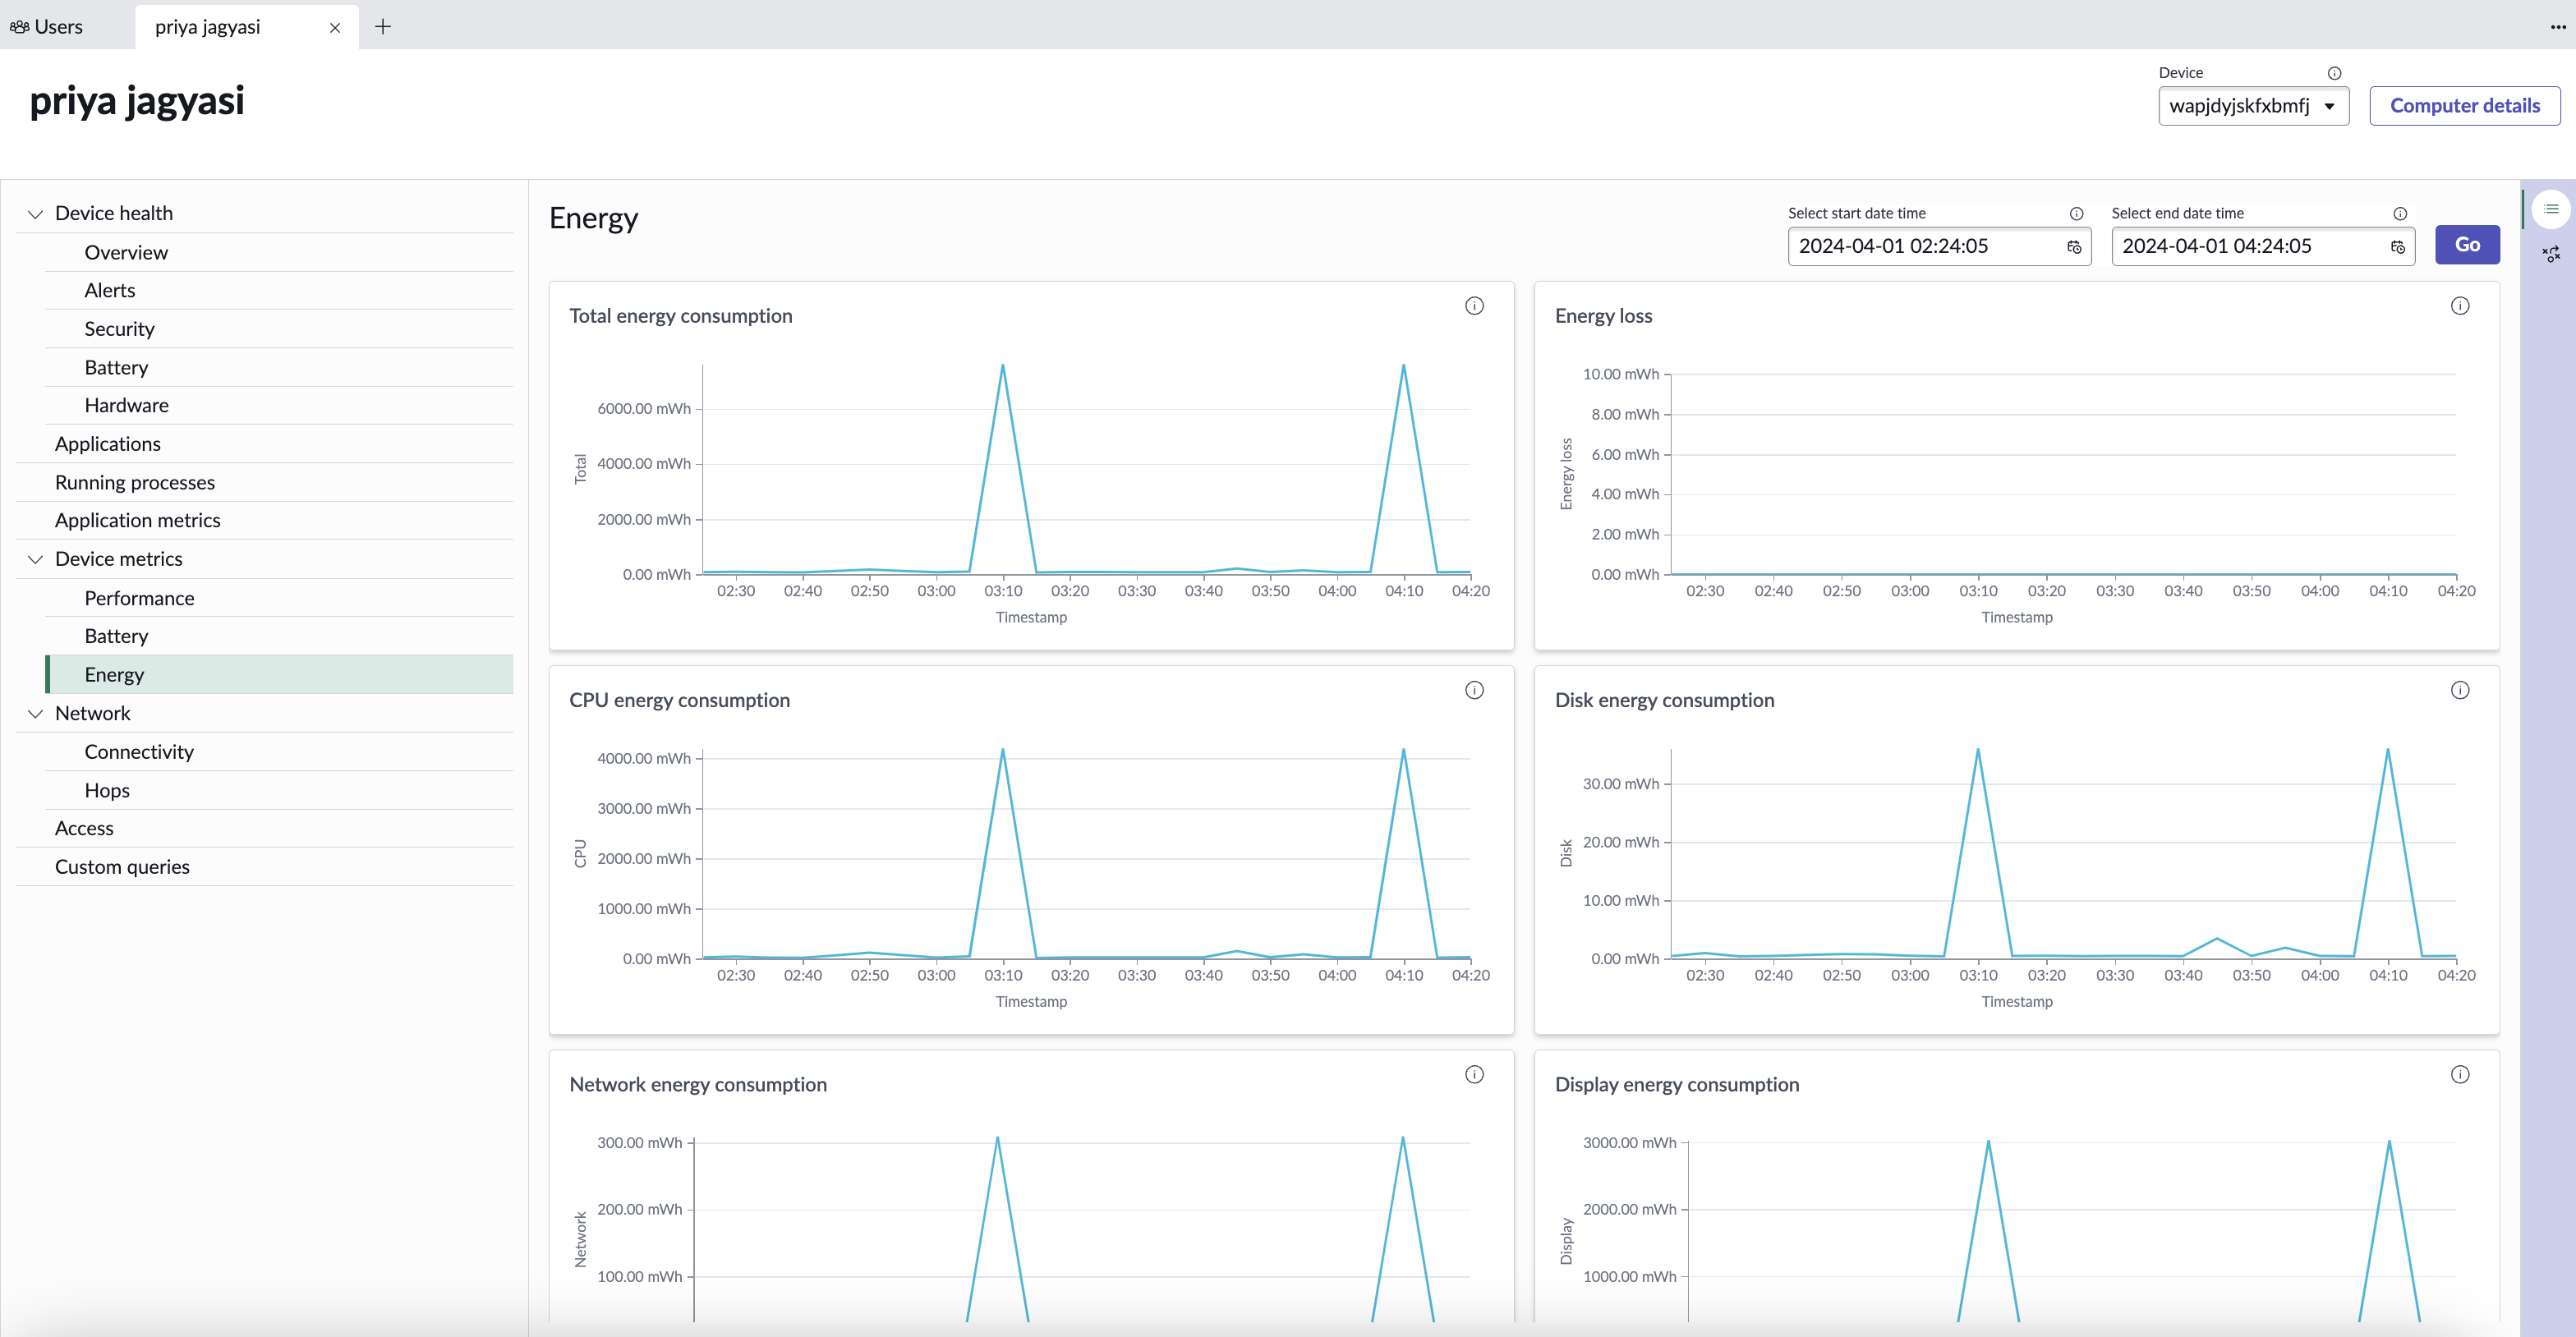2576x1337 pixels.
Task: Open Computer details
Action: 2464,106
